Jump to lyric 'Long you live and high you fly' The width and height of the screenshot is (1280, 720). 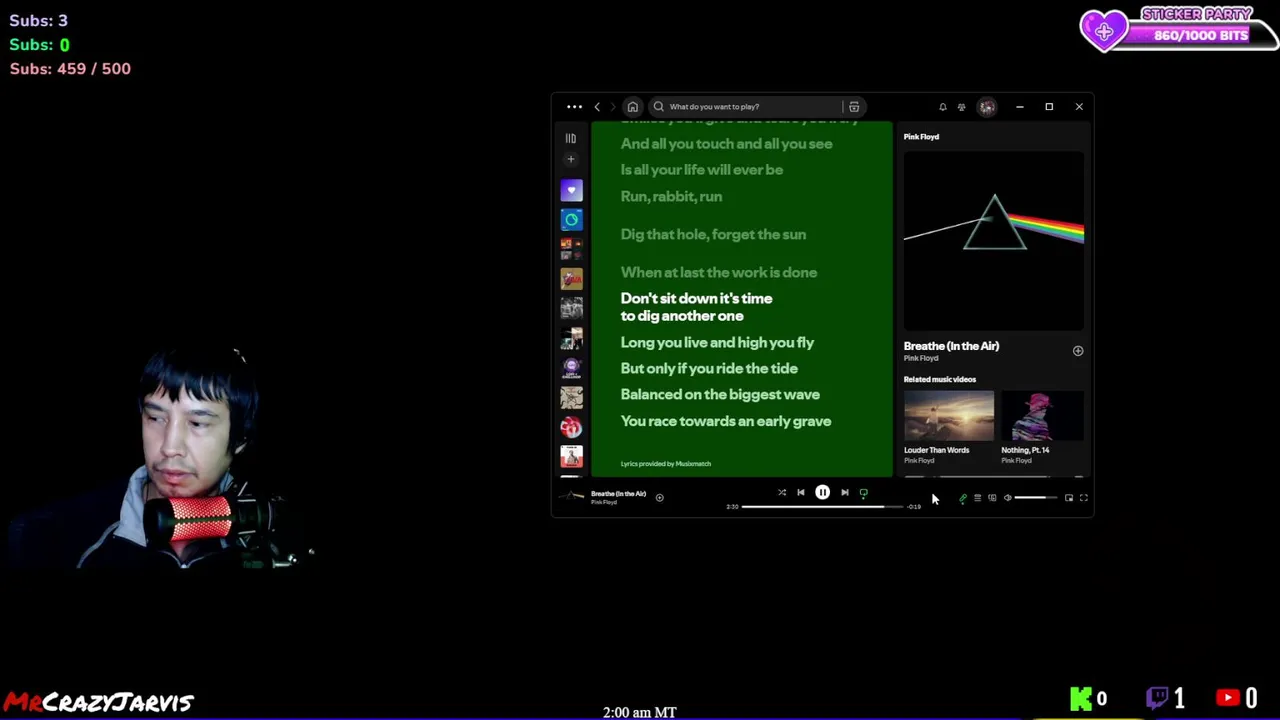tap(717, 343)
